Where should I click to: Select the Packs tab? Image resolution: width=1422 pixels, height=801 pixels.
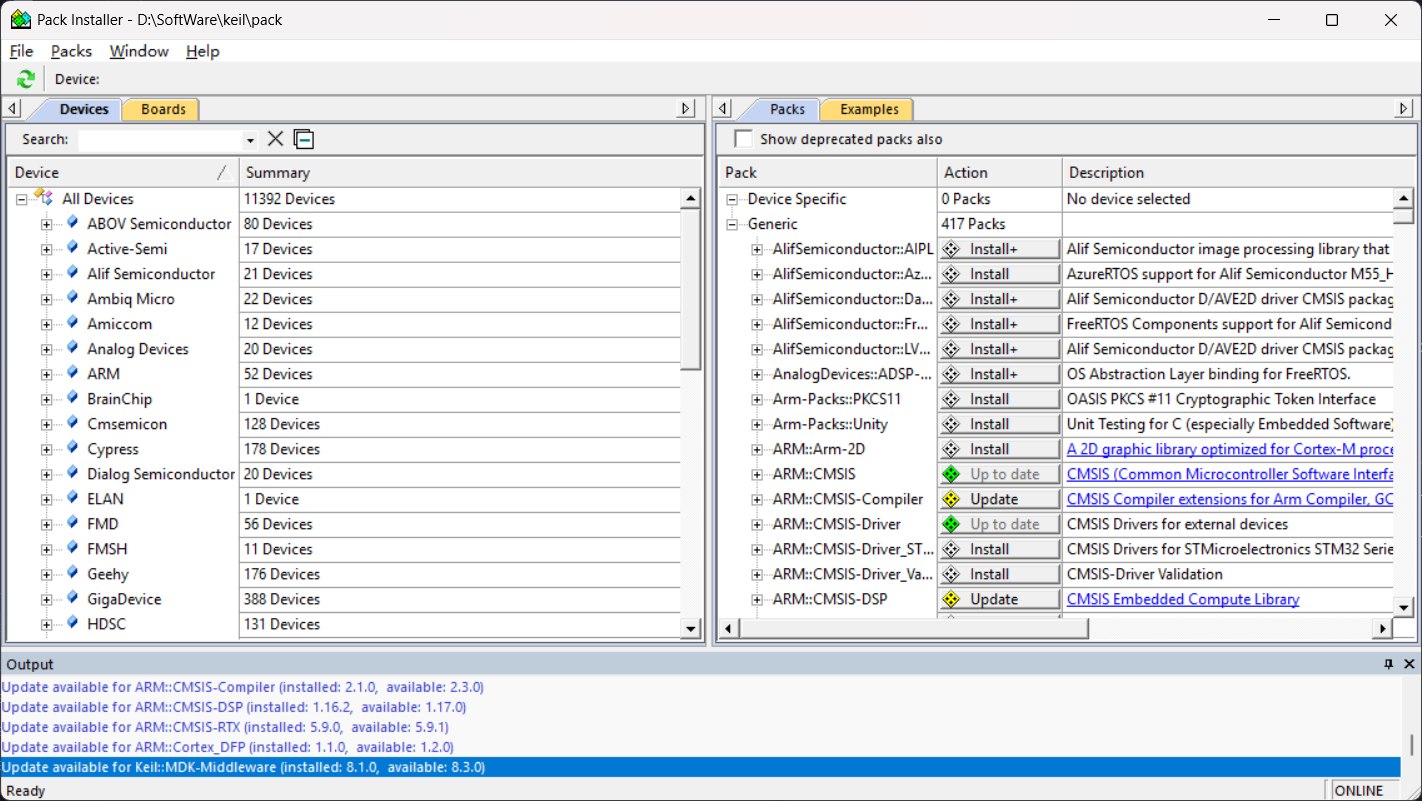point(787,109)
